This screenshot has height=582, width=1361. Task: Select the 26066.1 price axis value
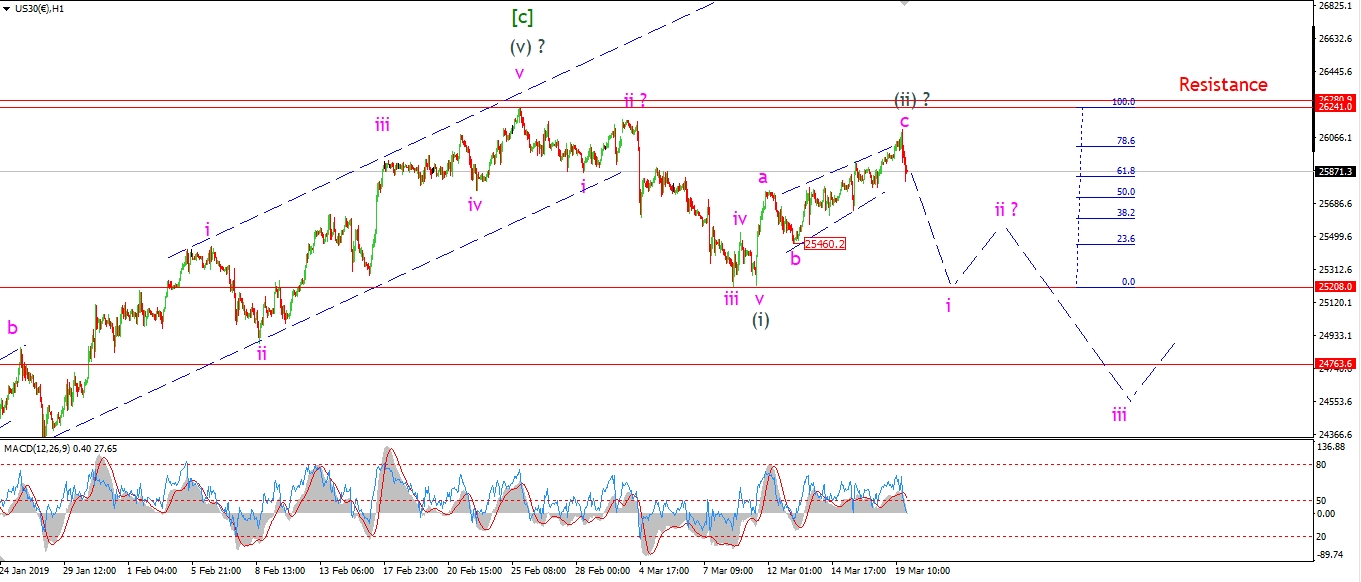1336,138
